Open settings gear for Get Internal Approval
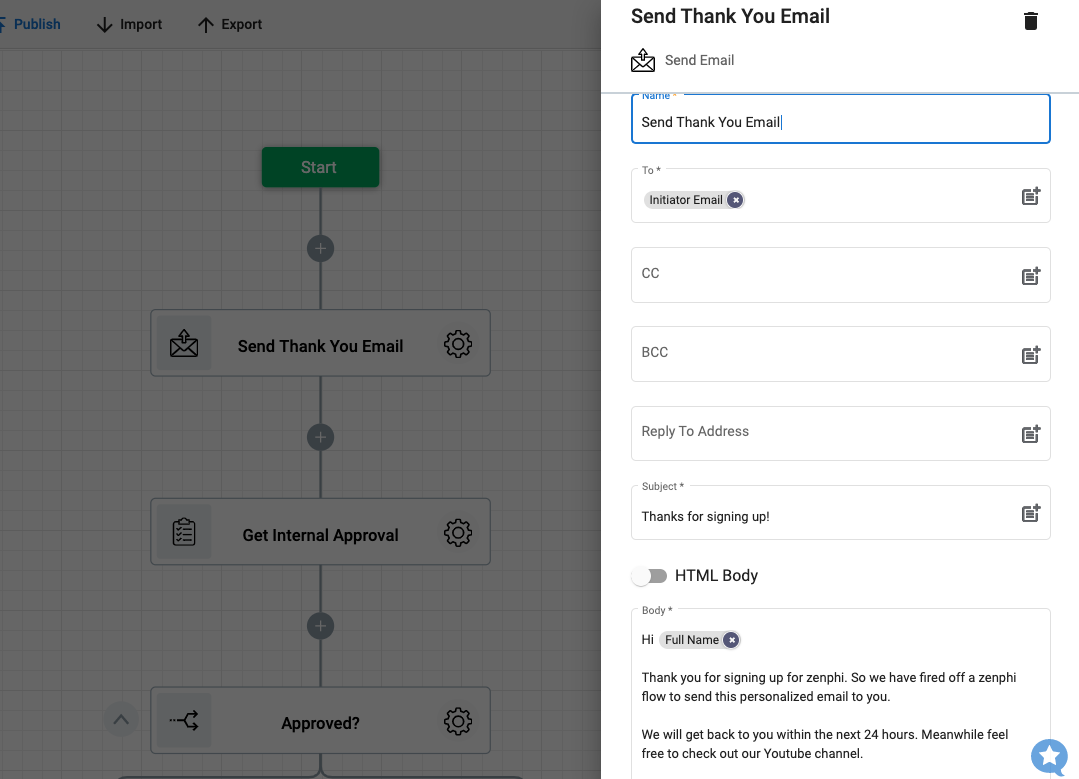The width and height of the screenshot is (1079, 779). pyautogui.click(x=458, y=532)
